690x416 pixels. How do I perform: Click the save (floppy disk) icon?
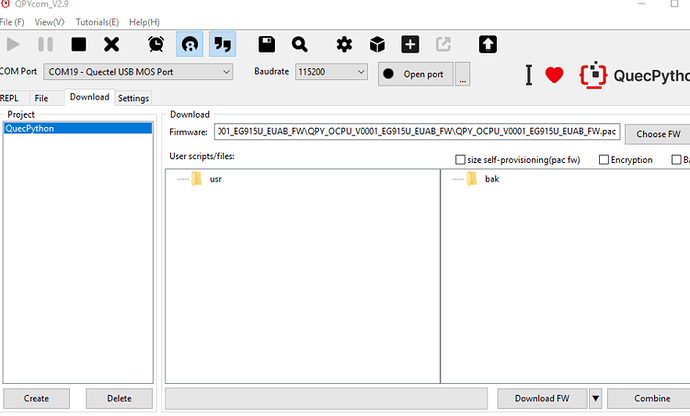coord(267,44)
